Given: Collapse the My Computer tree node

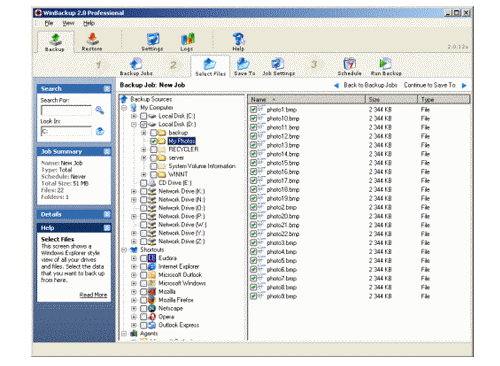Looking at the screenshot, I should (x=124, y=108).
